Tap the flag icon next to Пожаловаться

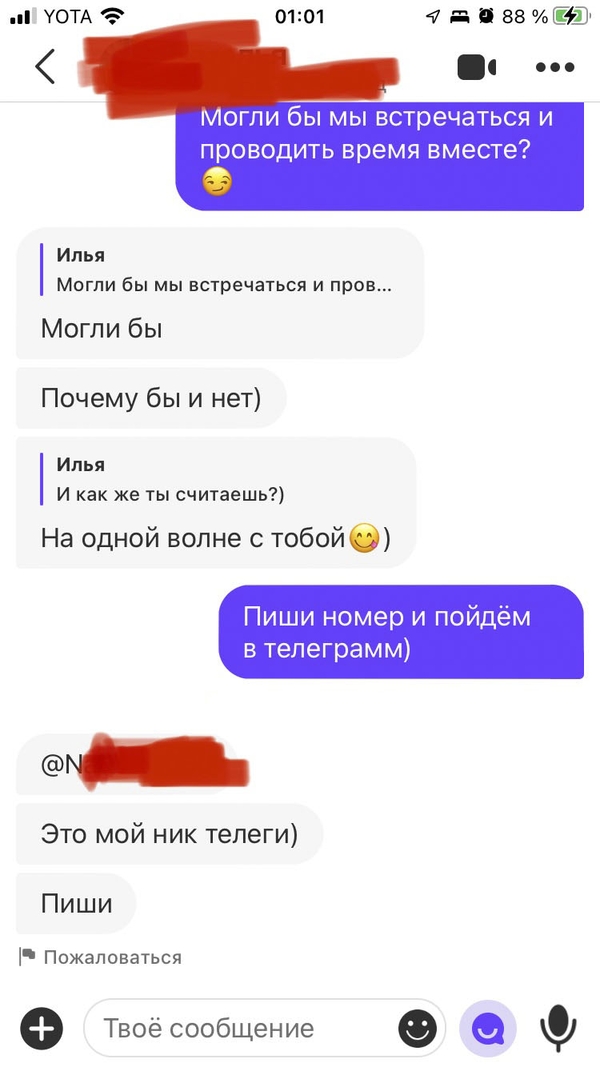tap(27, 957)
